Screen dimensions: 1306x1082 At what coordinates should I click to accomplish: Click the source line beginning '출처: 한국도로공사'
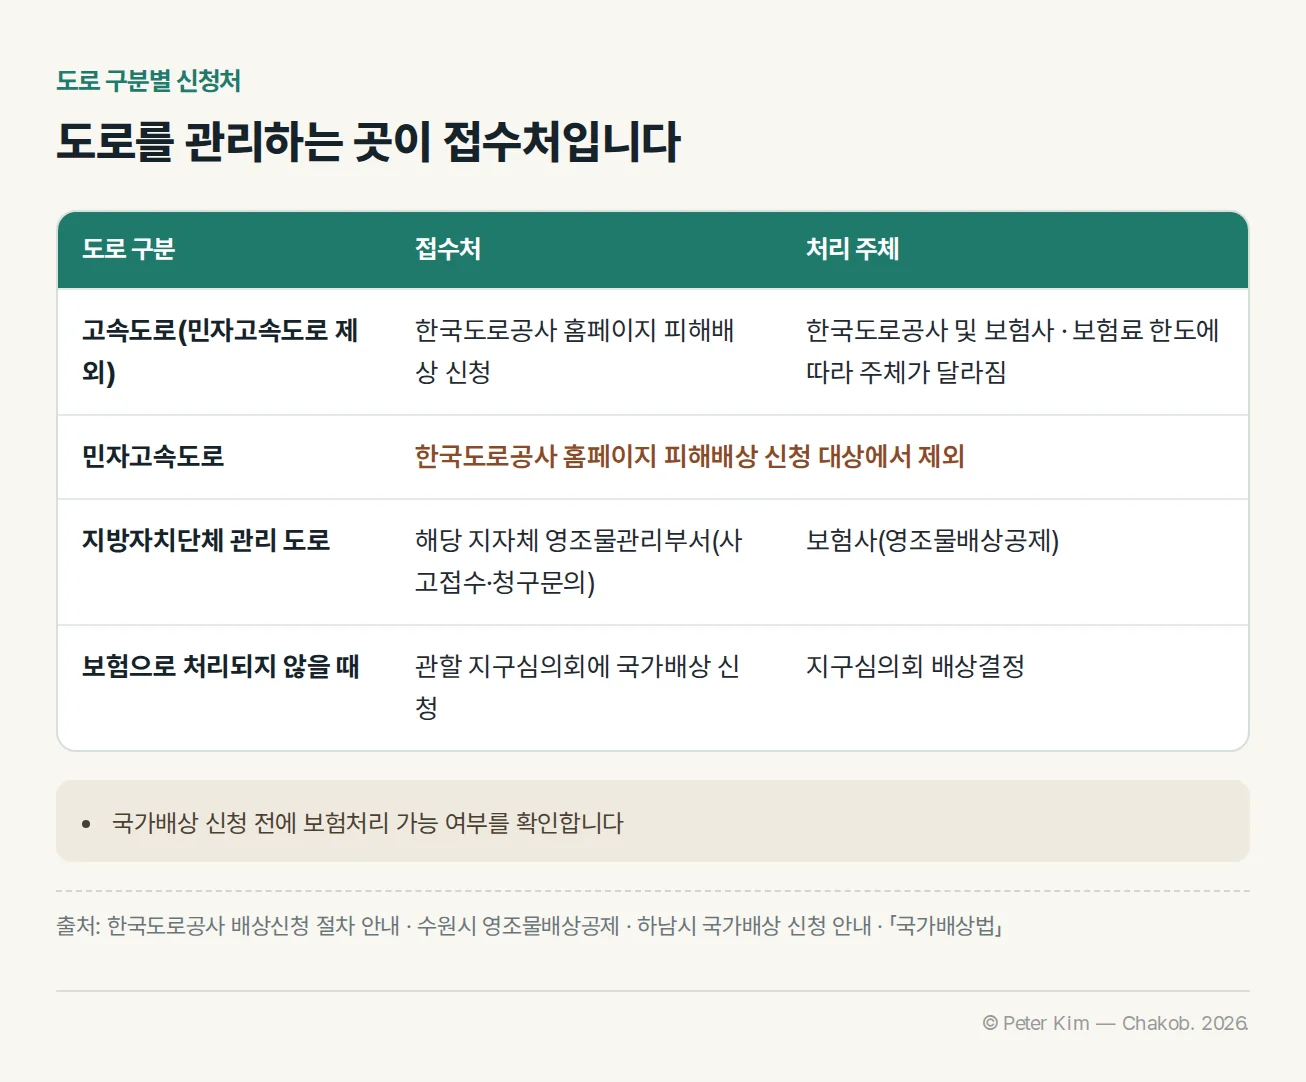click(529, 926)
